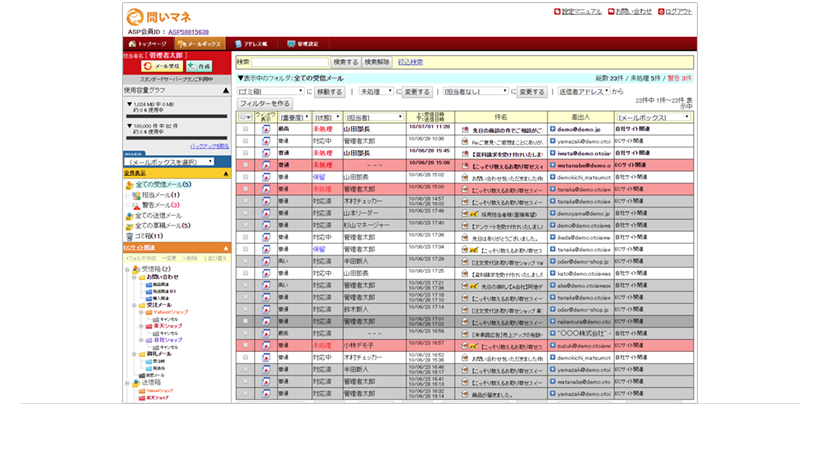Click the 受信箱 (2) inbox icon in tree
Viewport: 820px width, 460px height.
click(x=136, y=269)
